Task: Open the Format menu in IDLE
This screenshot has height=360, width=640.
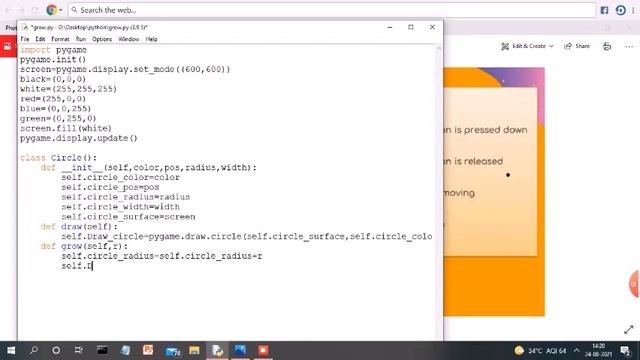Action: pos(60,39)
